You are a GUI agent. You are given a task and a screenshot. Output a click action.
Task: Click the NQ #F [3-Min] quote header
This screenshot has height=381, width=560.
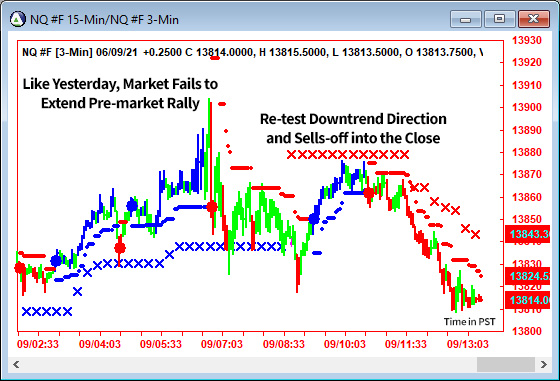tap(252, 52)
